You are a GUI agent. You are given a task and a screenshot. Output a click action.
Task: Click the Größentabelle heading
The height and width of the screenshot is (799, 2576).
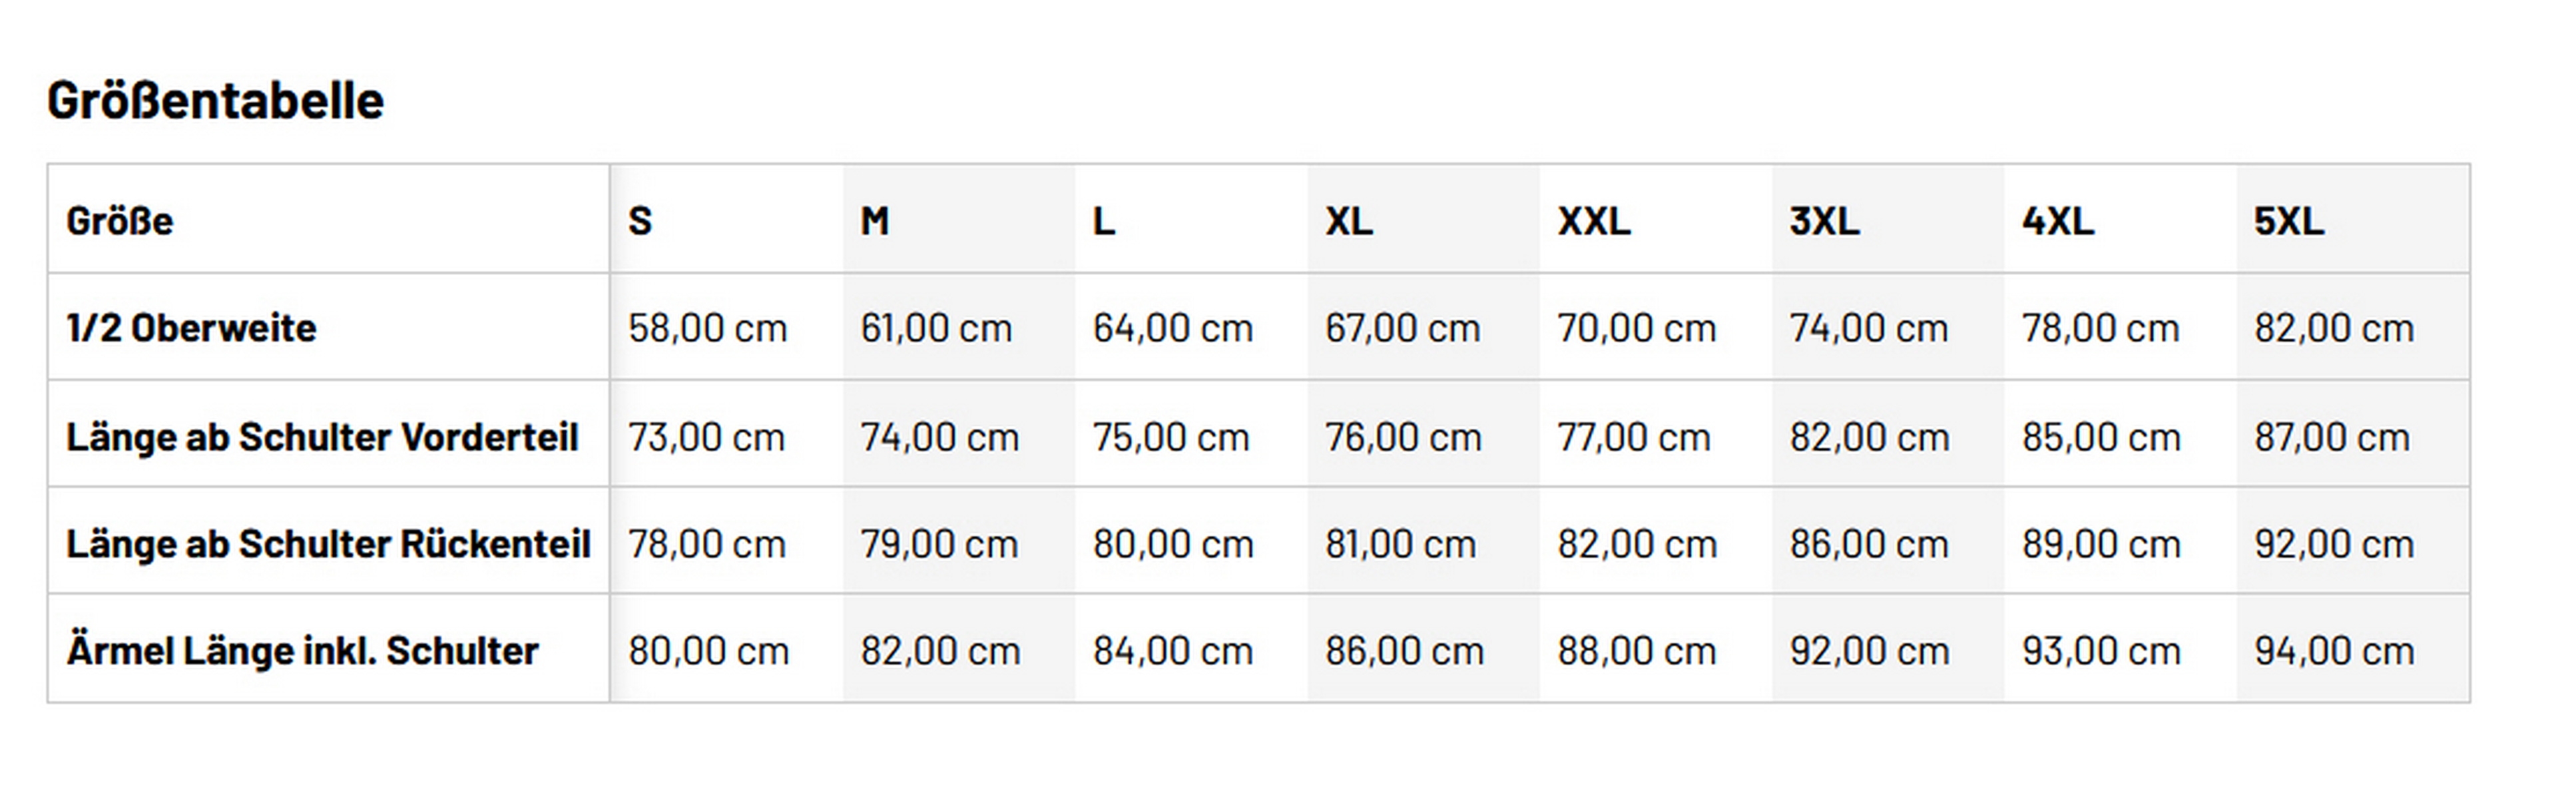click(215, 101)
